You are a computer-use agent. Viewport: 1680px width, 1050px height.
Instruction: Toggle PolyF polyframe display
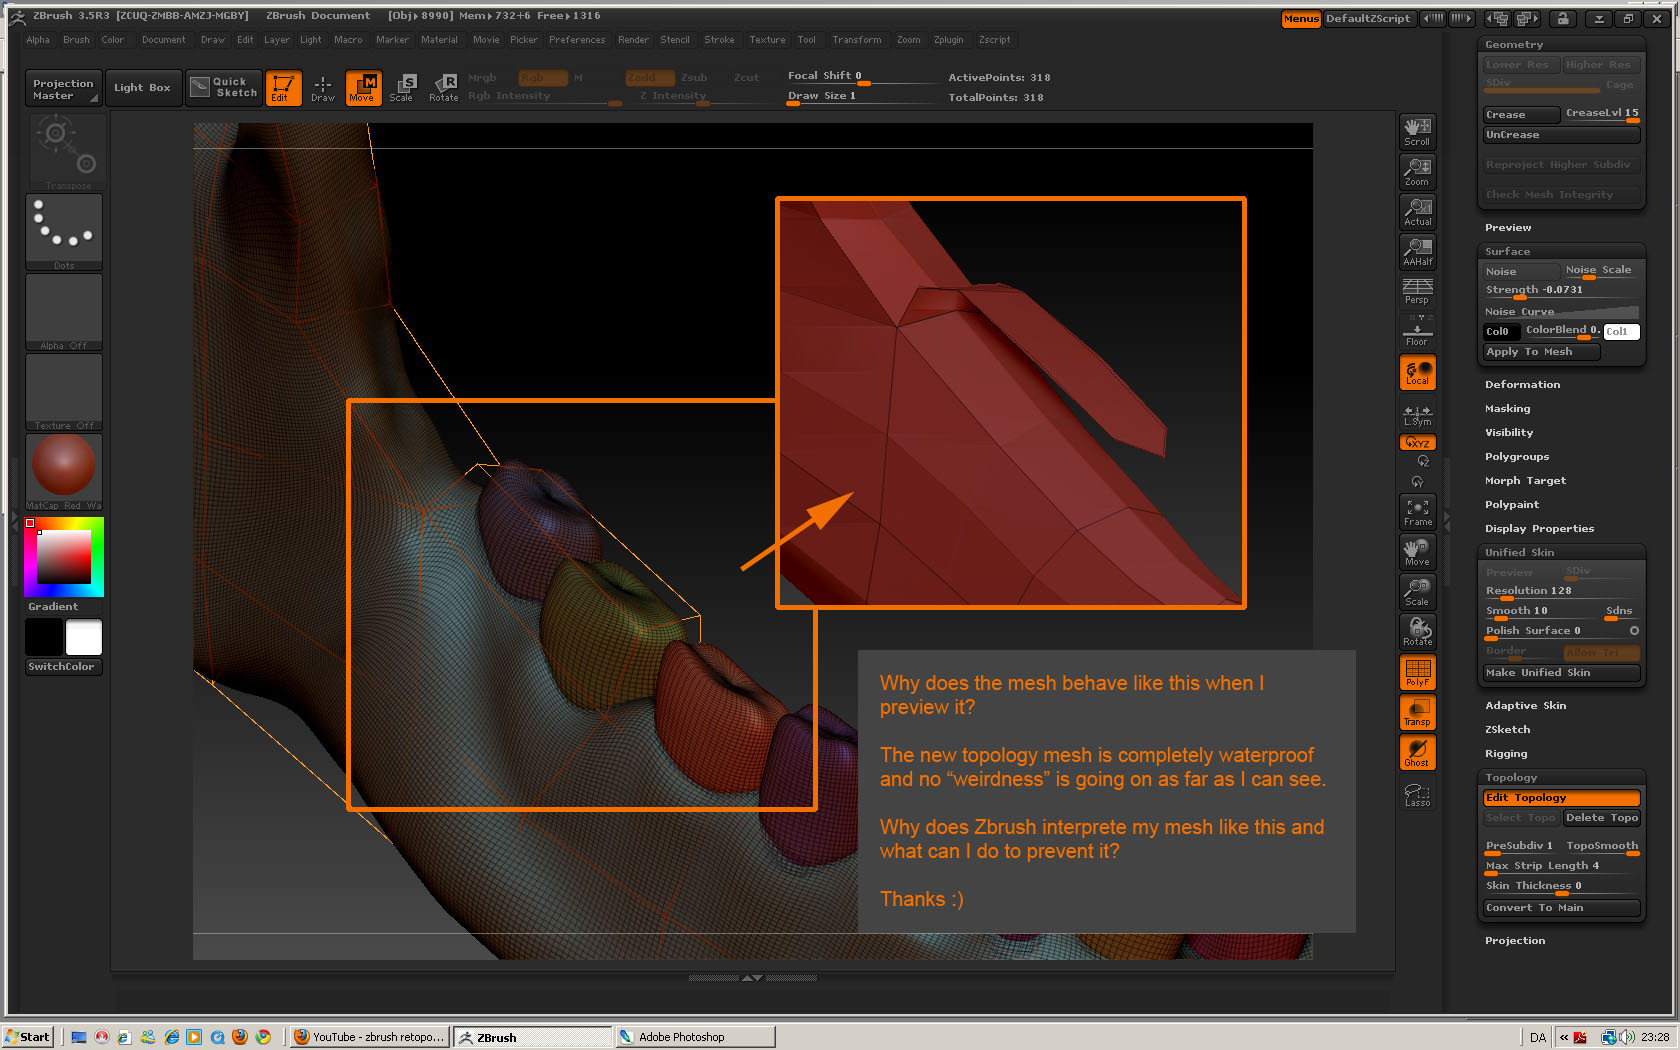coord(1417,672)
